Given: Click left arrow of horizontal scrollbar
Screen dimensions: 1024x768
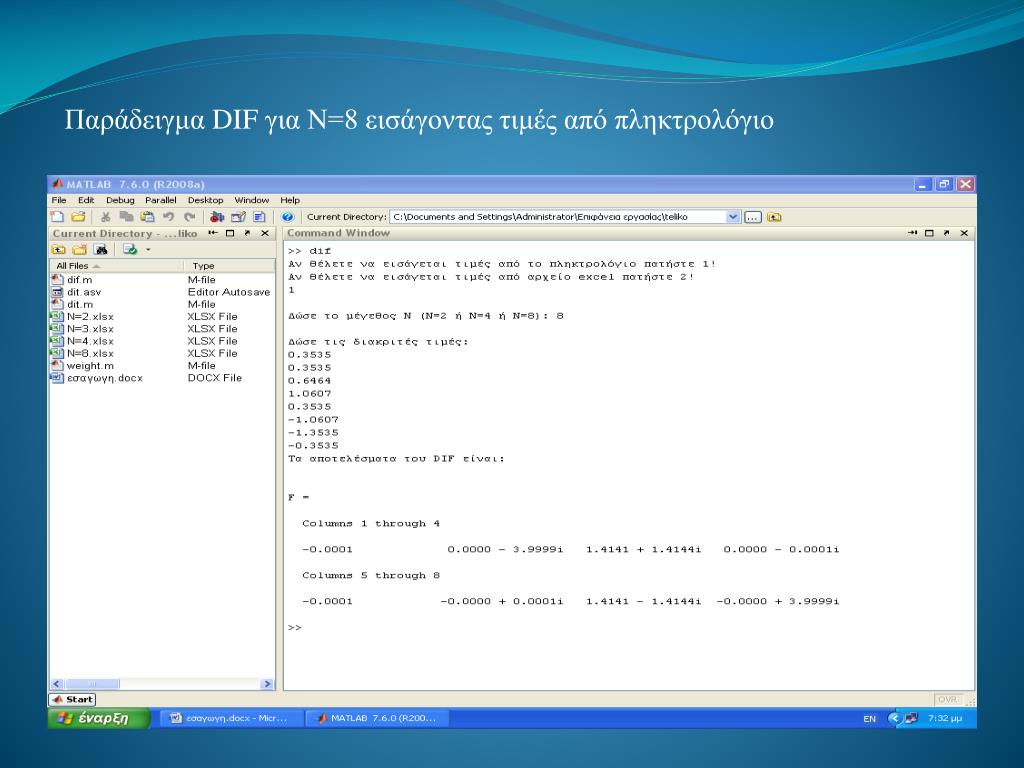Looking at the screenshot, I should point(57,684).
